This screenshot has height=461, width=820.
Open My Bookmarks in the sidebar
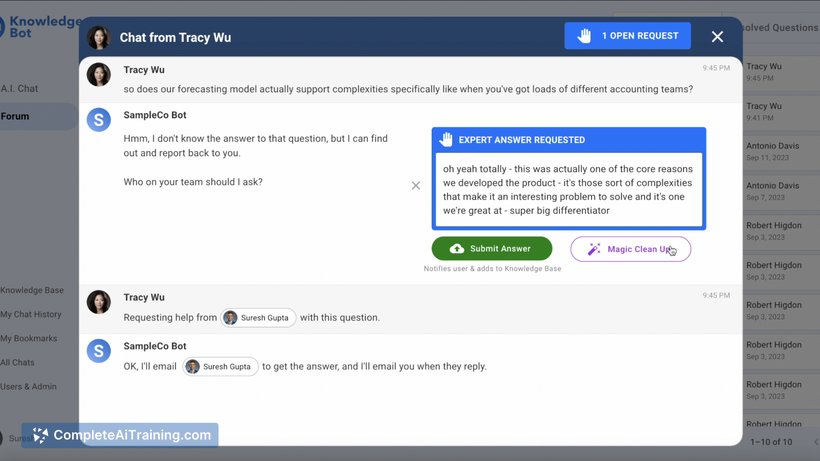pos(29,338)
